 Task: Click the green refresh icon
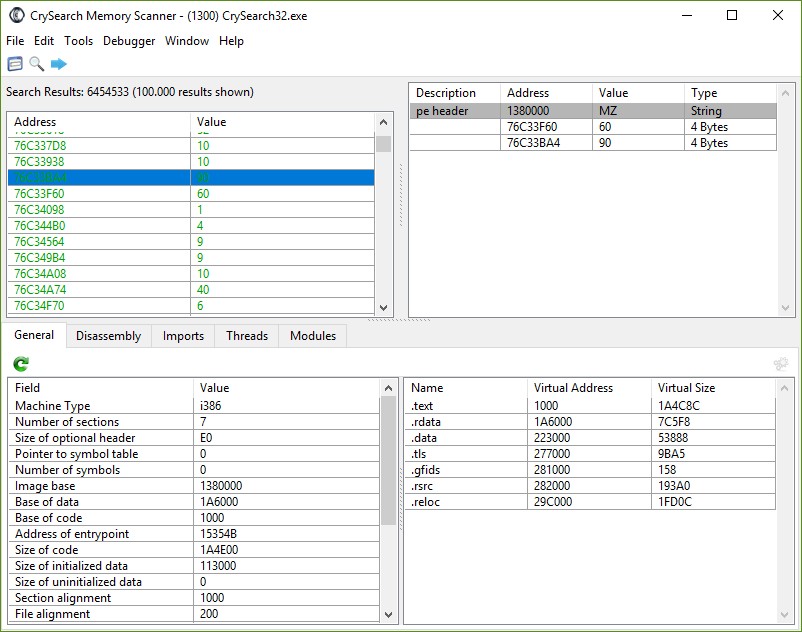pos(21,364)
